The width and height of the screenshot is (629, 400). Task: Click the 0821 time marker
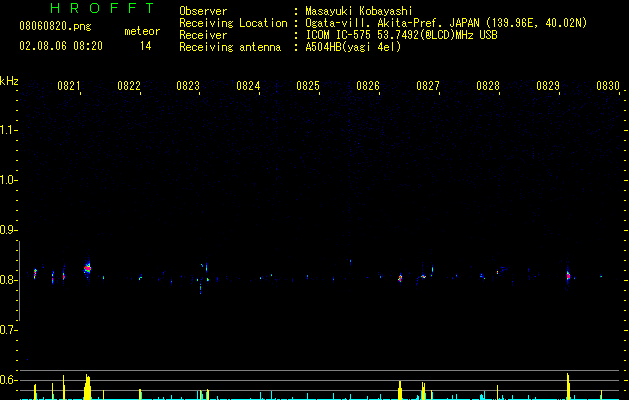[69, 86]
